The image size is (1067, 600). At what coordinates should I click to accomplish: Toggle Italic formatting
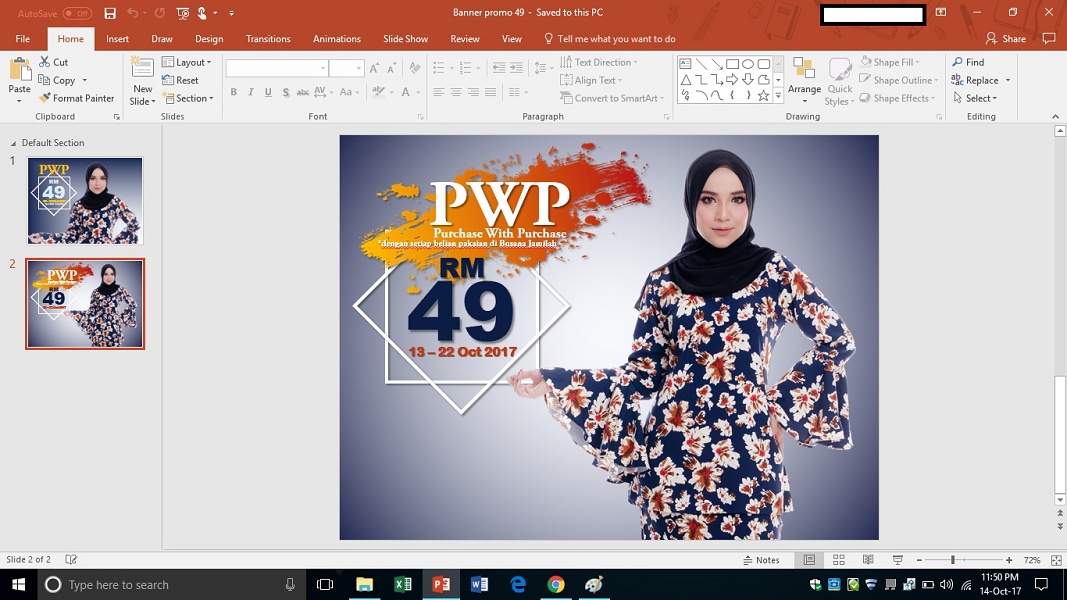250,92
